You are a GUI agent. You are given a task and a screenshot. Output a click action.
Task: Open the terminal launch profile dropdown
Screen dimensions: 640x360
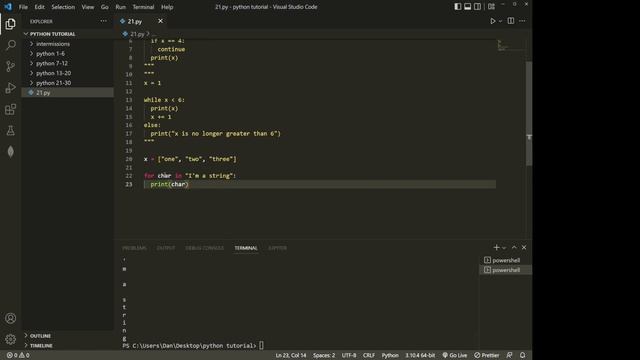point(504,248)
